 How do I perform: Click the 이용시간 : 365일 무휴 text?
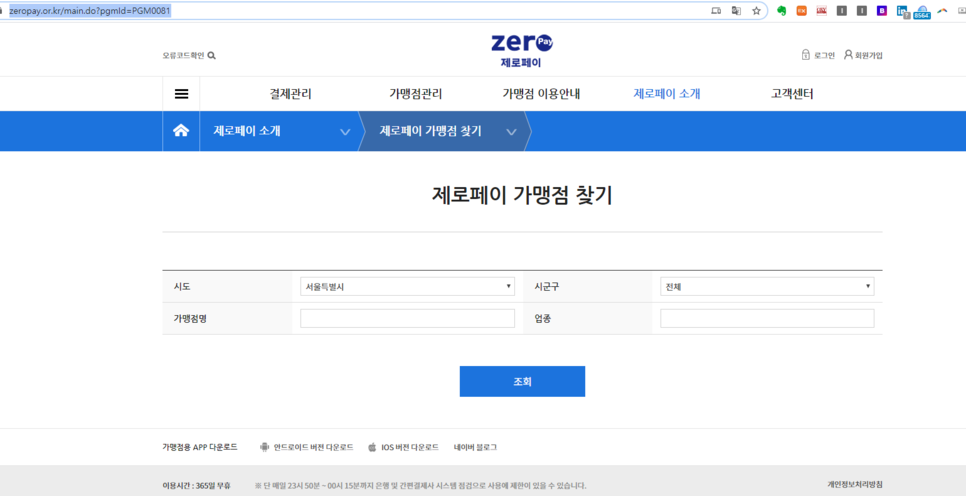(197, 486)
